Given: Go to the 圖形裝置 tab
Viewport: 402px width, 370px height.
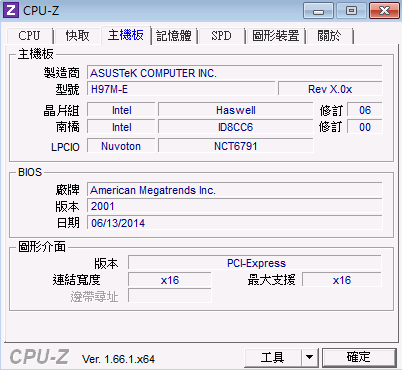Looking at the screenshot, I should [x=276, y=36].
